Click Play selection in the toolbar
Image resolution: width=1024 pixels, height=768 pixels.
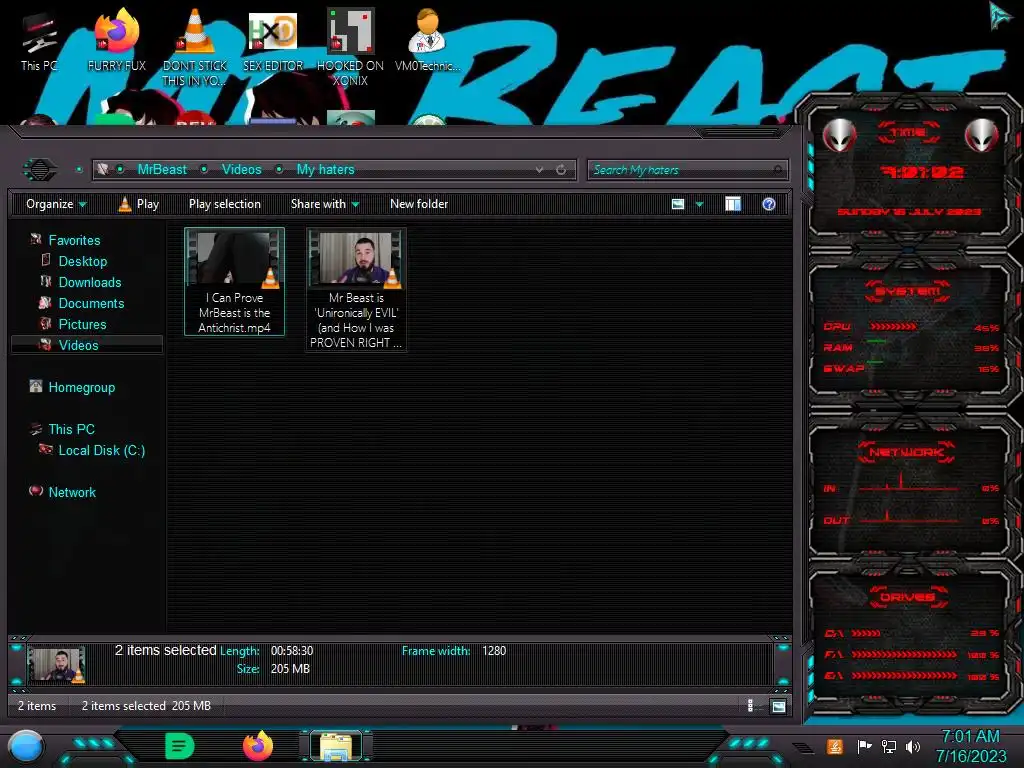pyautogui.click(x=225, y=204)
